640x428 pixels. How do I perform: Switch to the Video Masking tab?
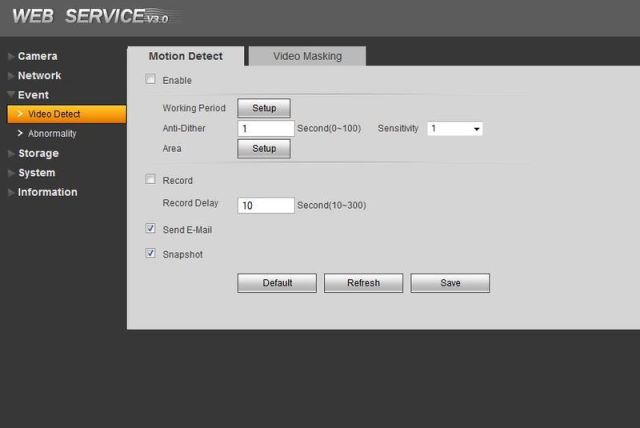click(x=307, y=56)
